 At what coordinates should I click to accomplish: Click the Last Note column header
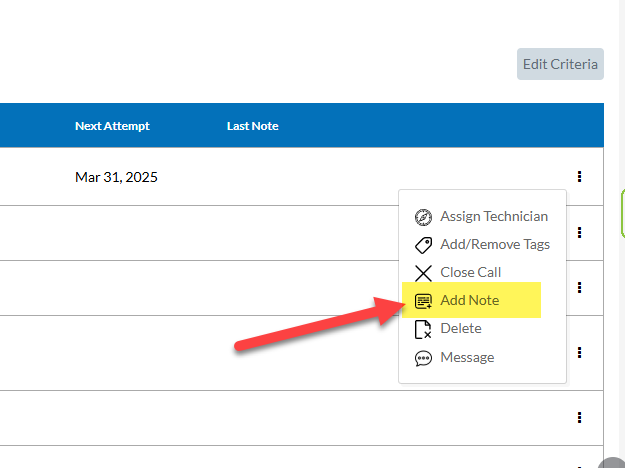[x=252, y=126]
